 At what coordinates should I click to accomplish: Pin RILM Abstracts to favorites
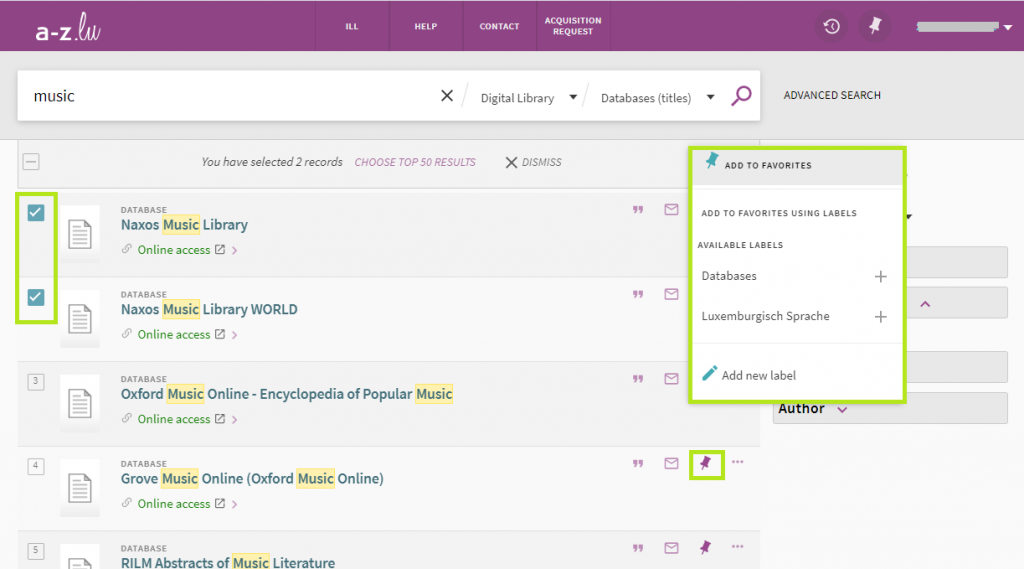point(705,547)
